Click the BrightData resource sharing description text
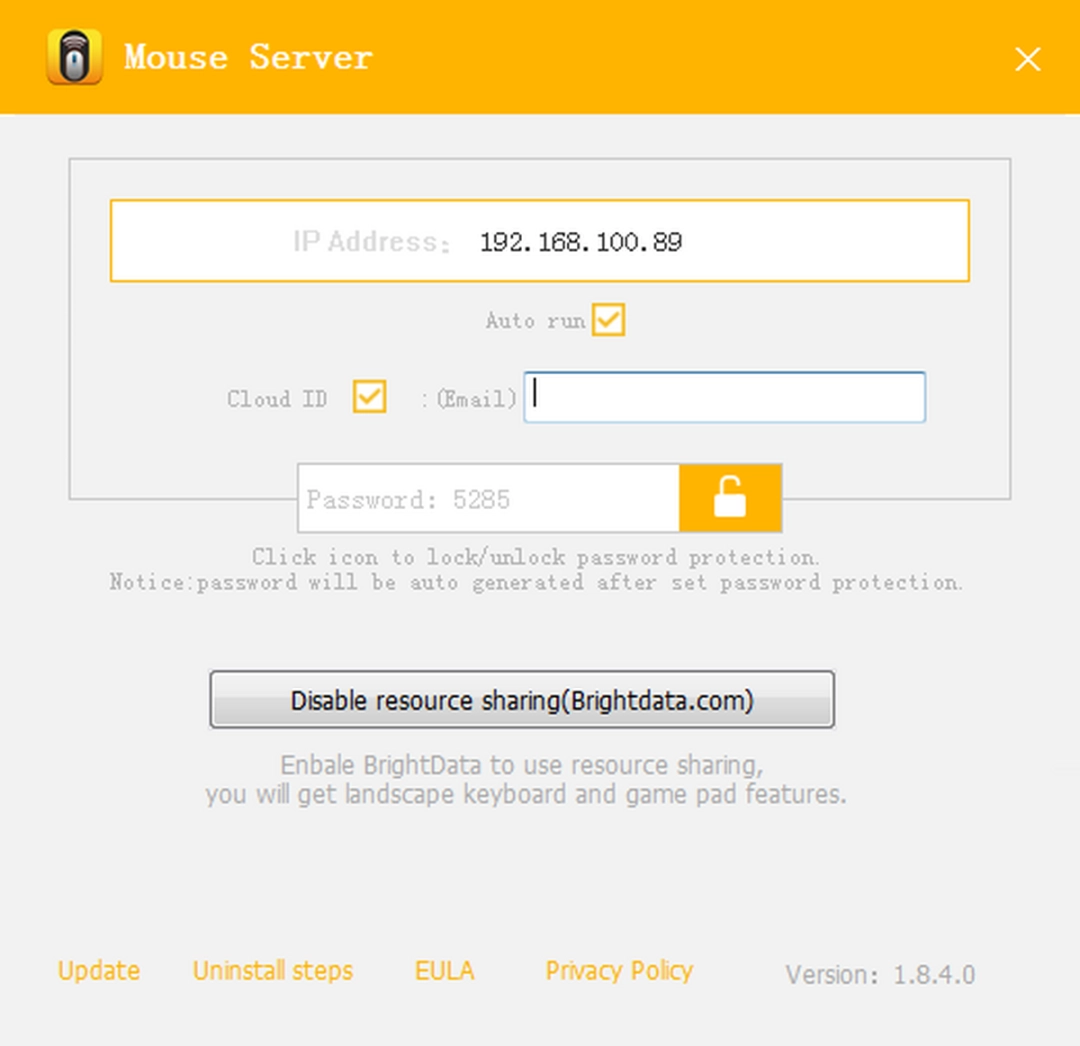 click(x=525, y=780)
